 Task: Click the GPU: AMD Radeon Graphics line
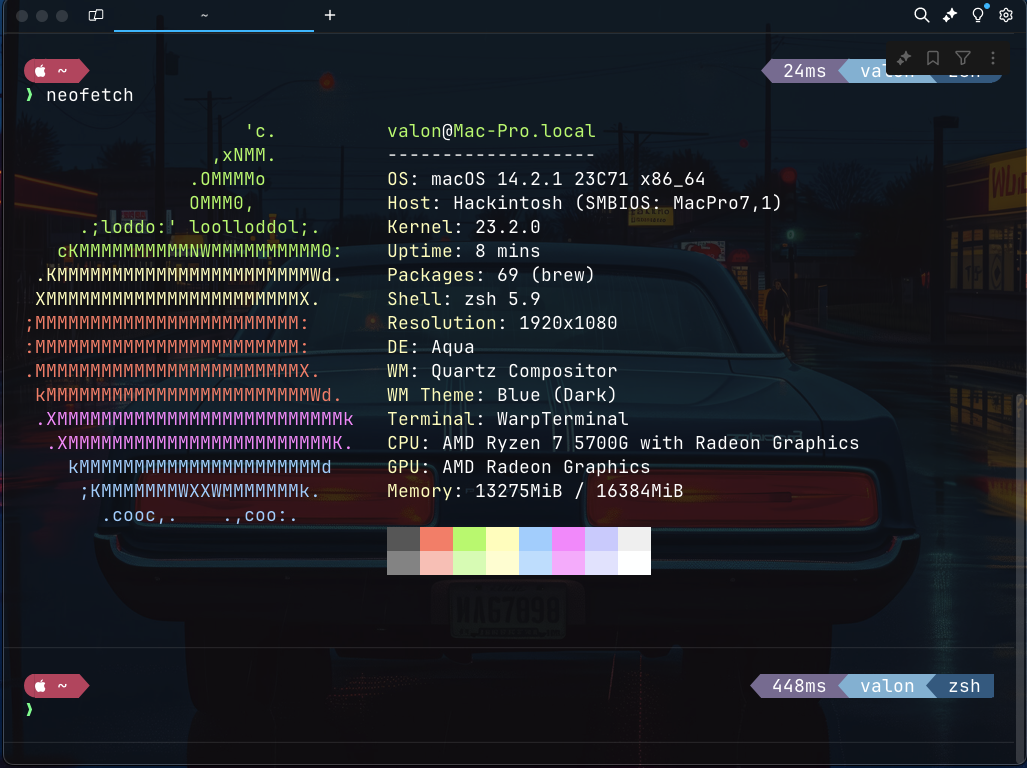[519, 467]
